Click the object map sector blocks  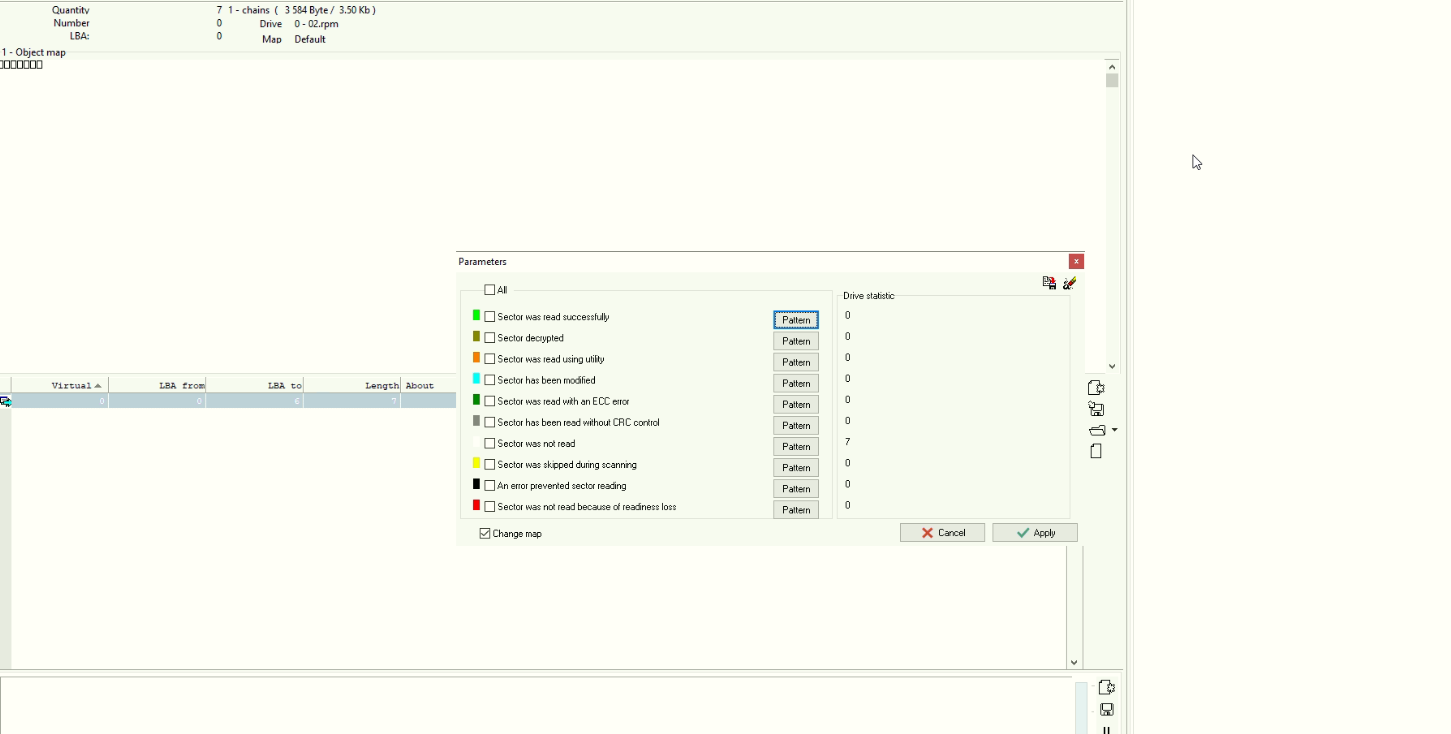(21, 65)
